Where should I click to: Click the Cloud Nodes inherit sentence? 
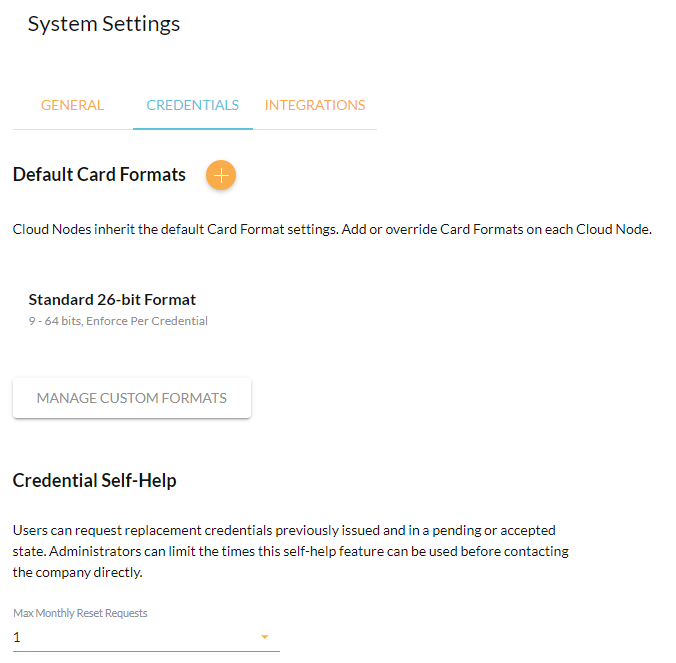pos(175,229)
